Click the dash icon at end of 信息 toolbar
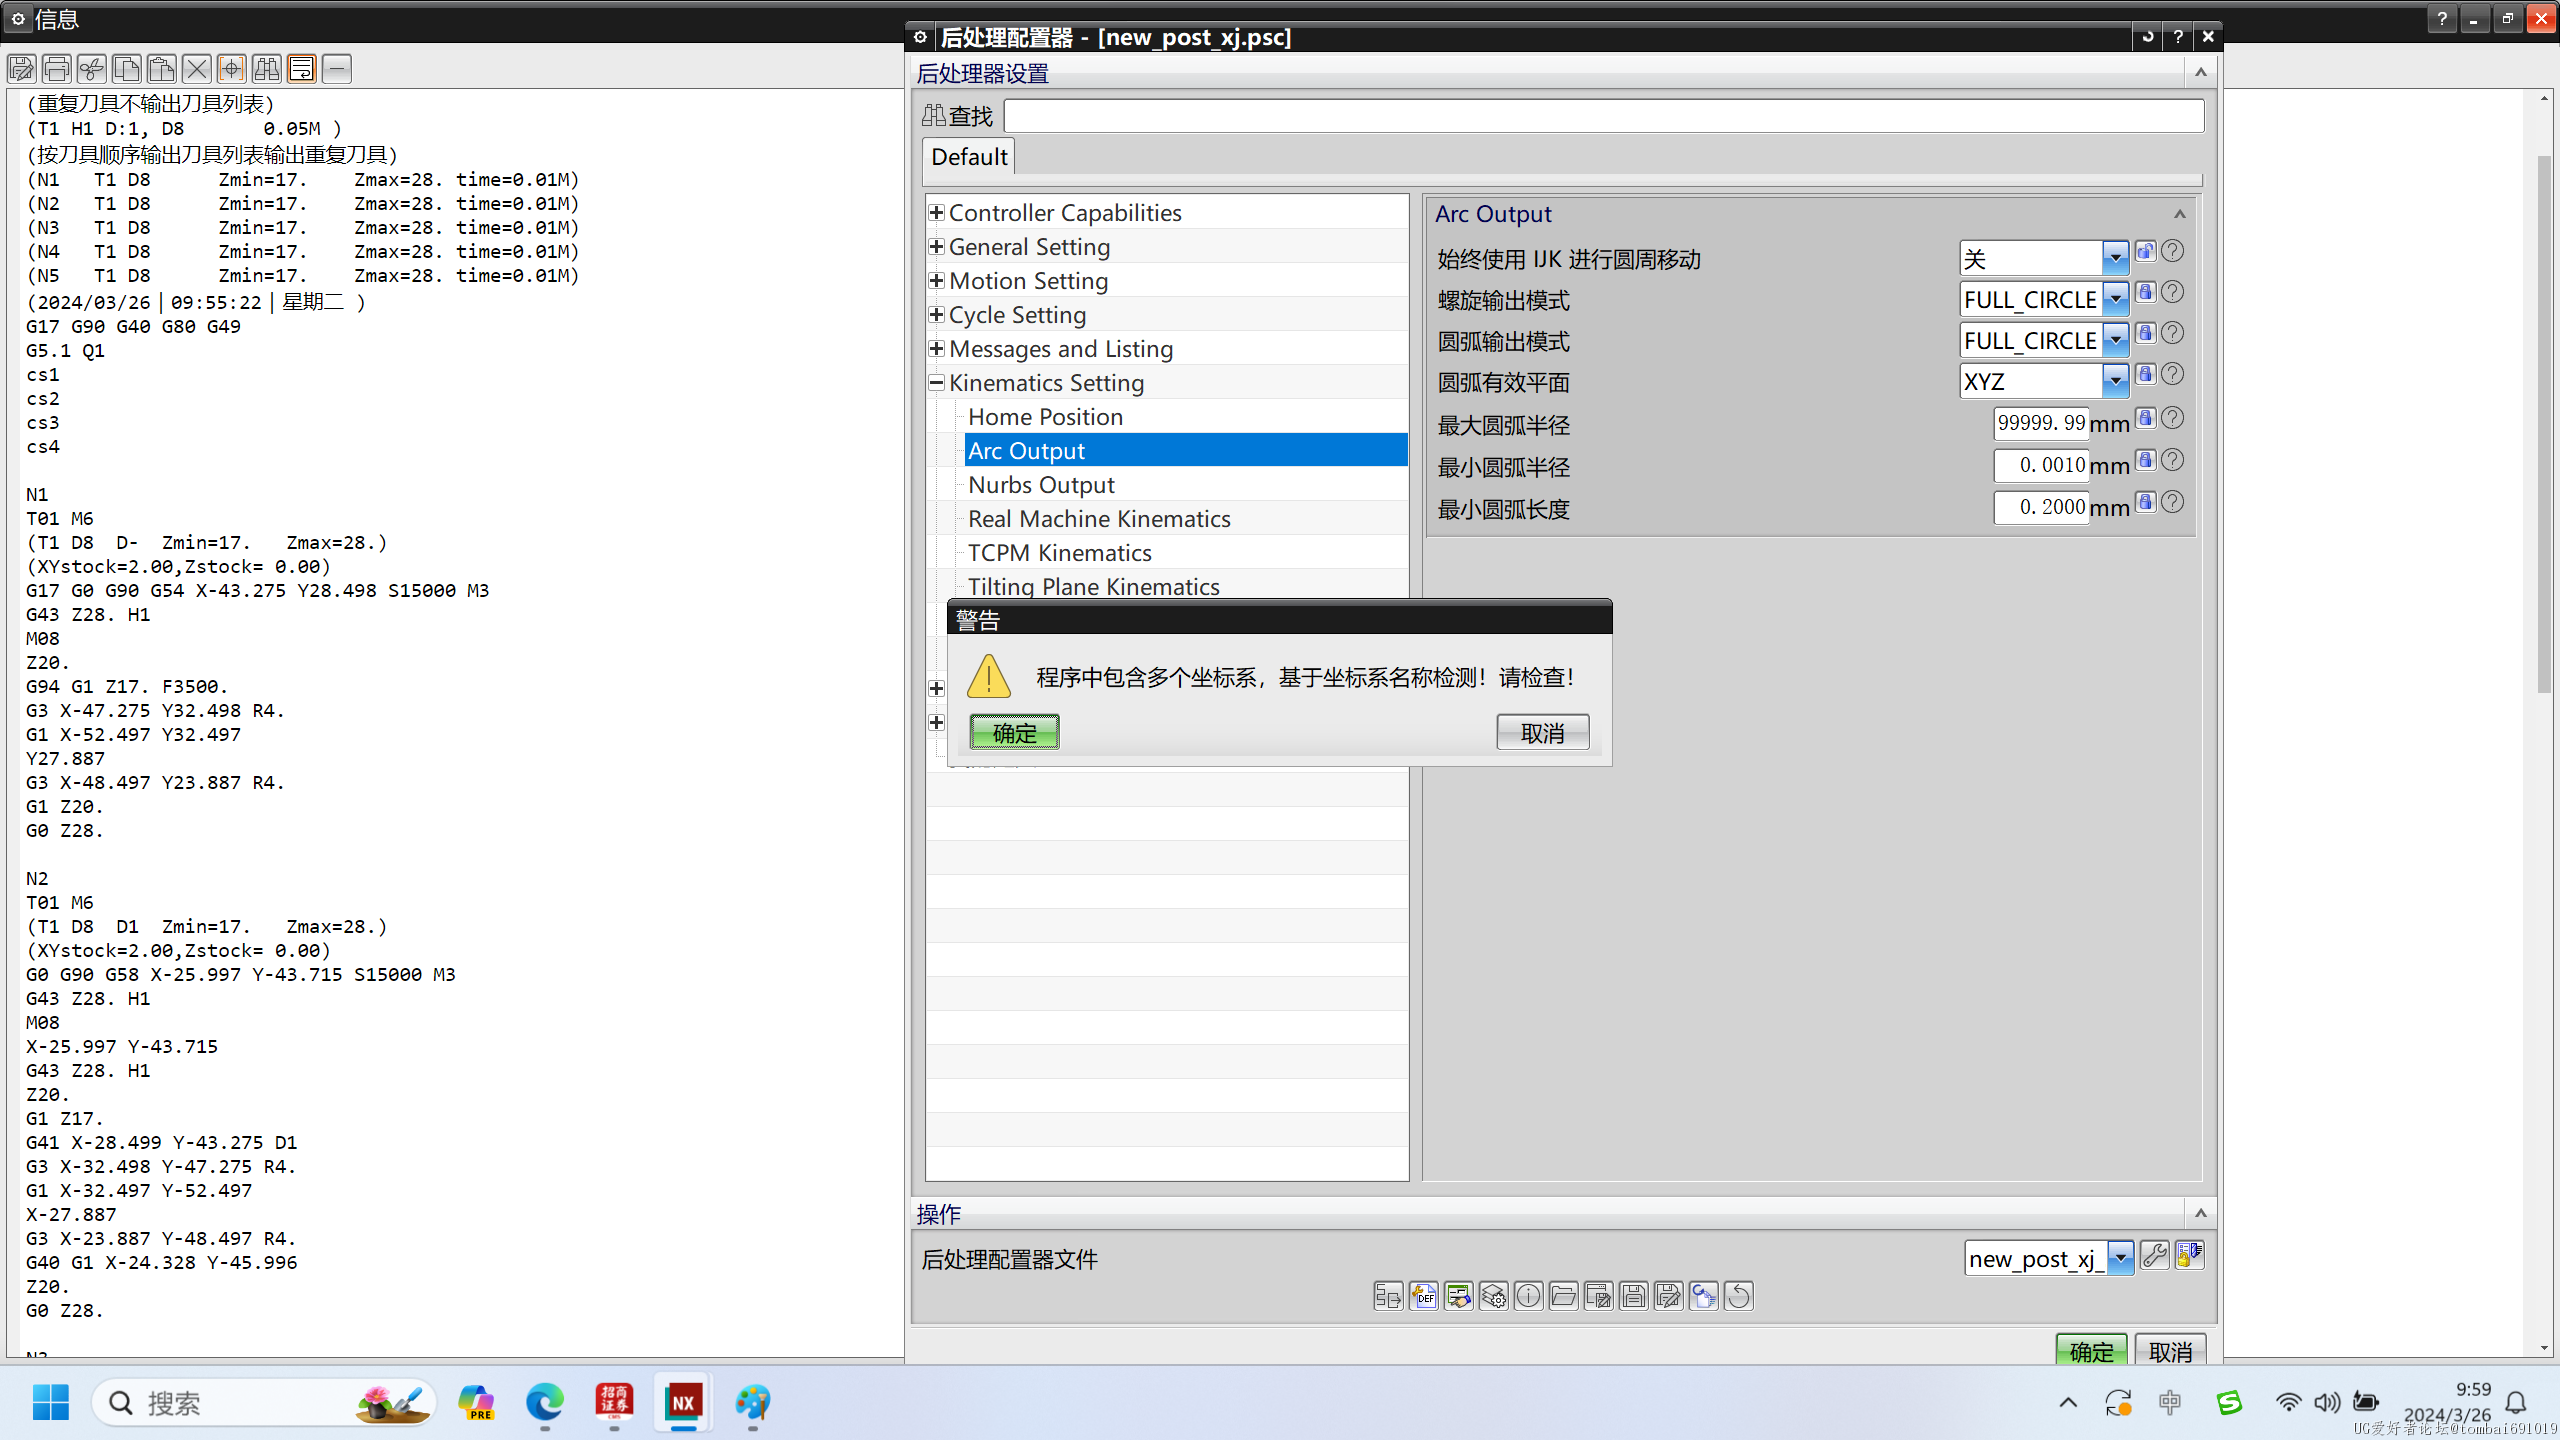Image resolution: width=2560 pixels, height=1440 pixels. point(337,68)
